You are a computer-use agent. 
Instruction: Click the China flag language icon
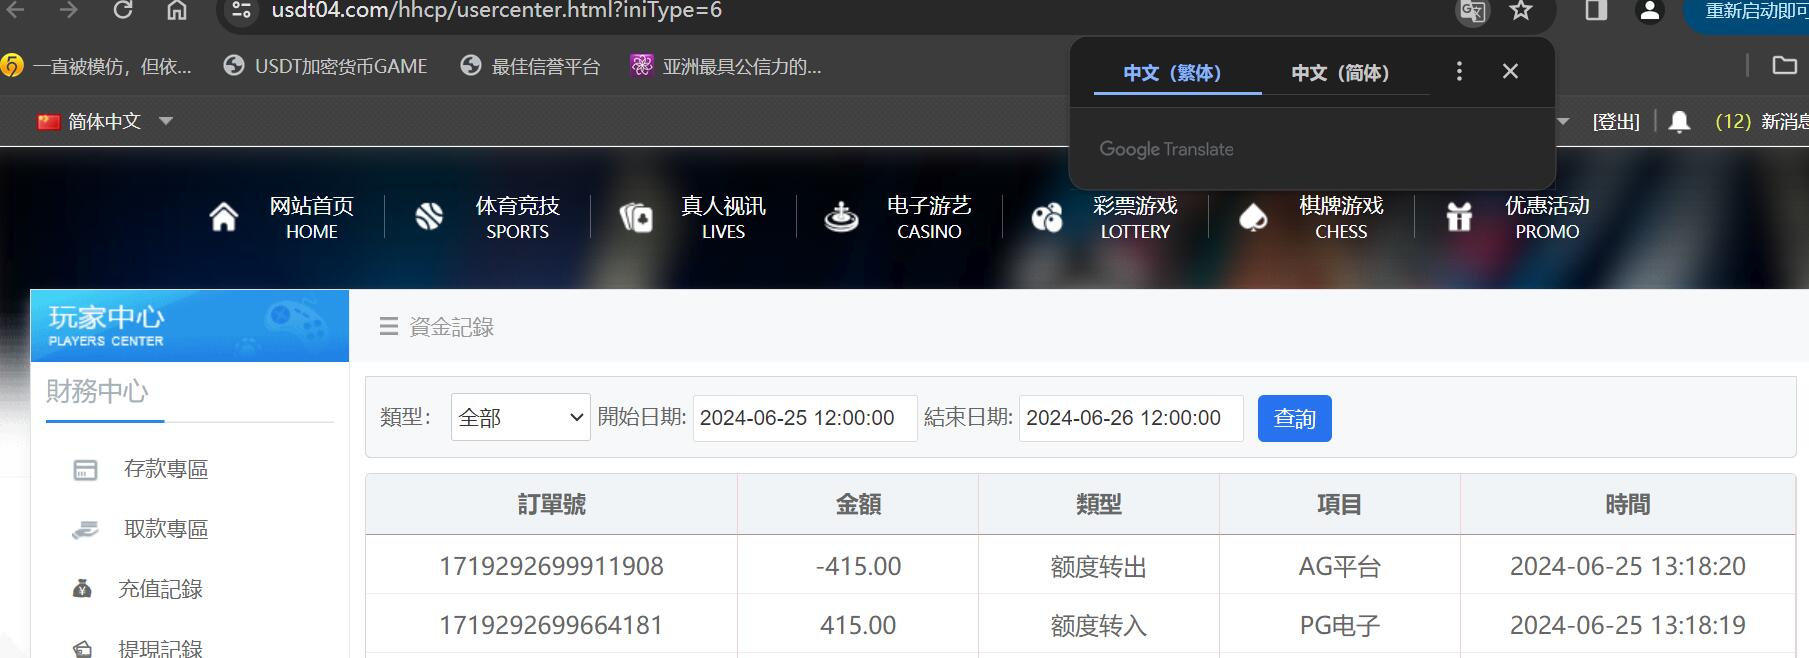(x=49, y=122)
